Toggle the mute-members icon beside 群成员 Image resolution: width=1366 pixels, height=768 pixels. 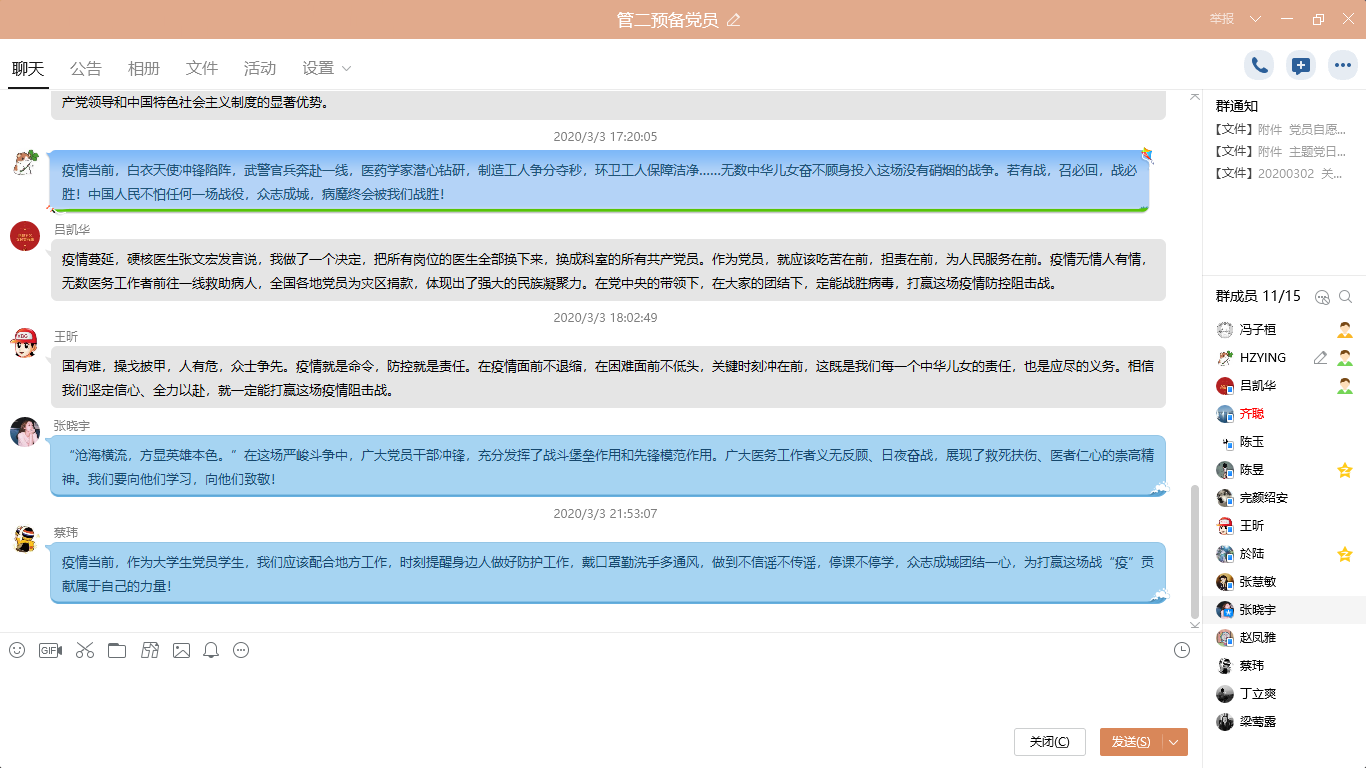[x=1322, y=297]
